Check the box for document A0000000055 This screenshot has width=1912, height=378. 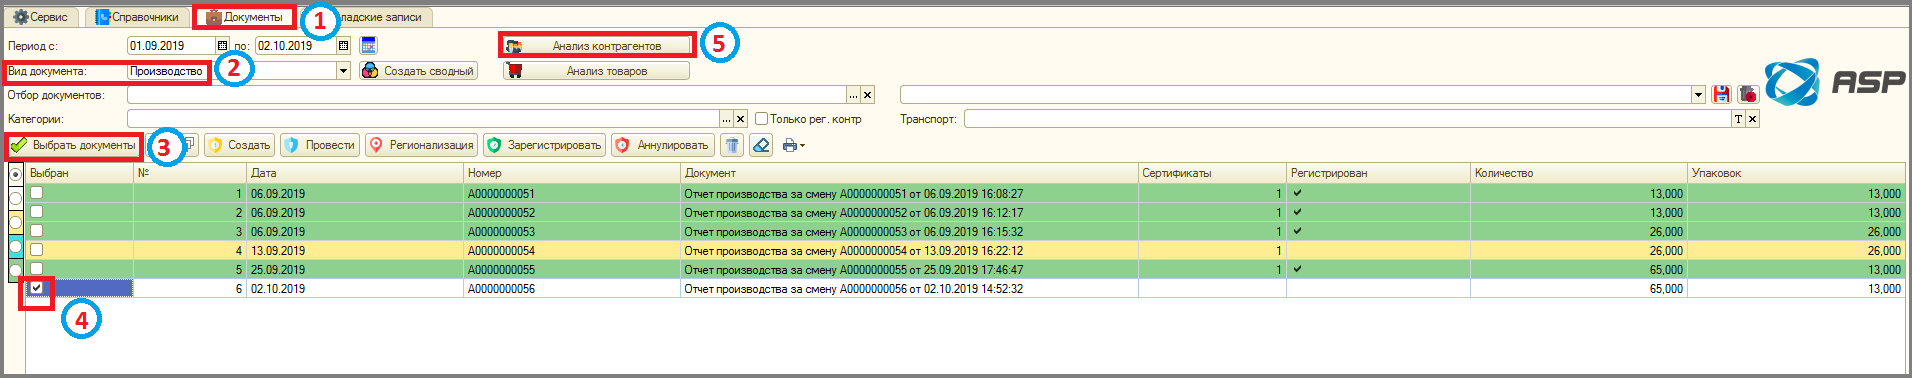click(36, 269)
